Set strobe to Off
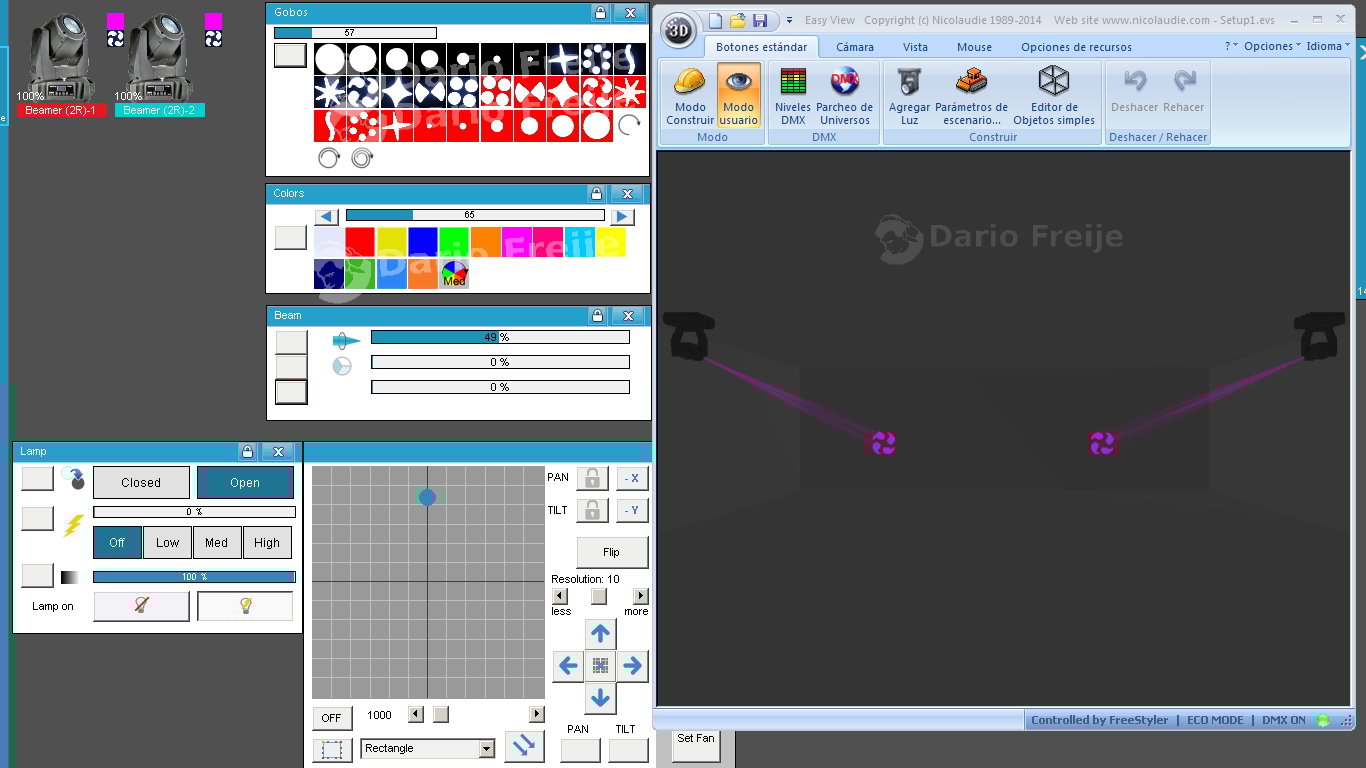This screenshot has height=768, width=1366. click(x=117, y=543)
